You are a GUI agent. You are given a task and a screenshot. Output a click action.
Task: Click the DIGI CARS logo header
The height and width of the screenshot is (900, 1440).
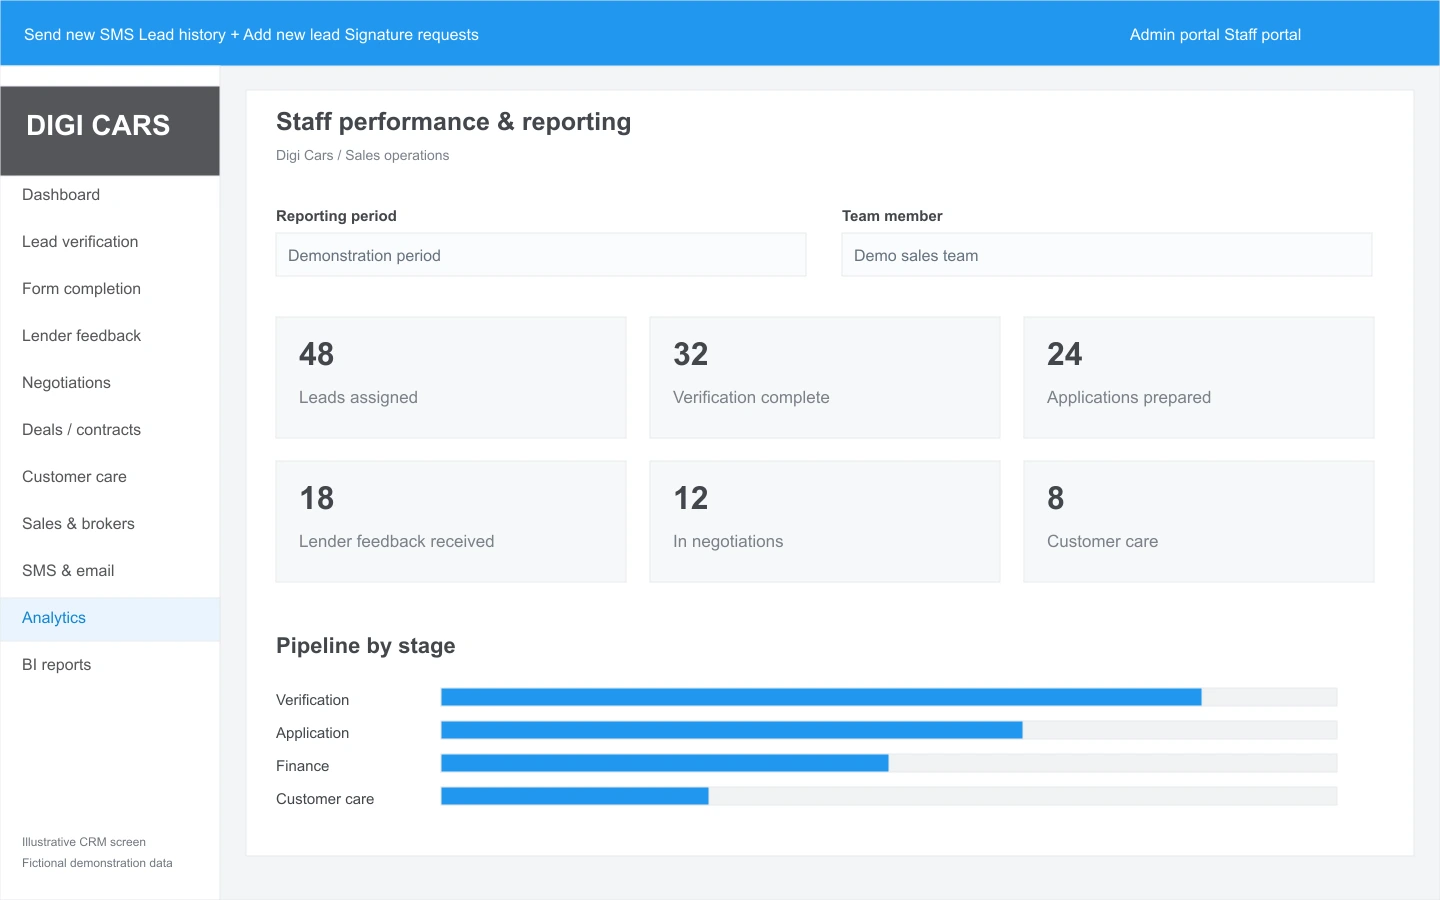[110, 131]
